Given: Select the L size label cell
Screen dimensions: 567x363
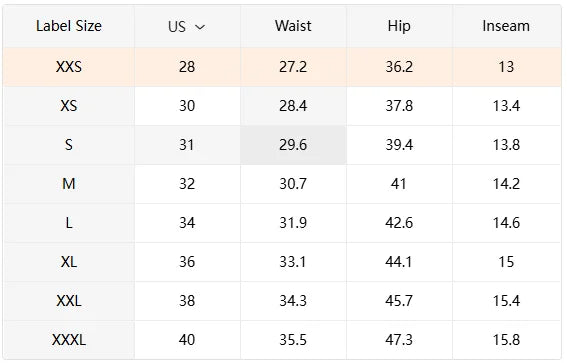Looking at the screenshot, I should (x=69, y=223).
